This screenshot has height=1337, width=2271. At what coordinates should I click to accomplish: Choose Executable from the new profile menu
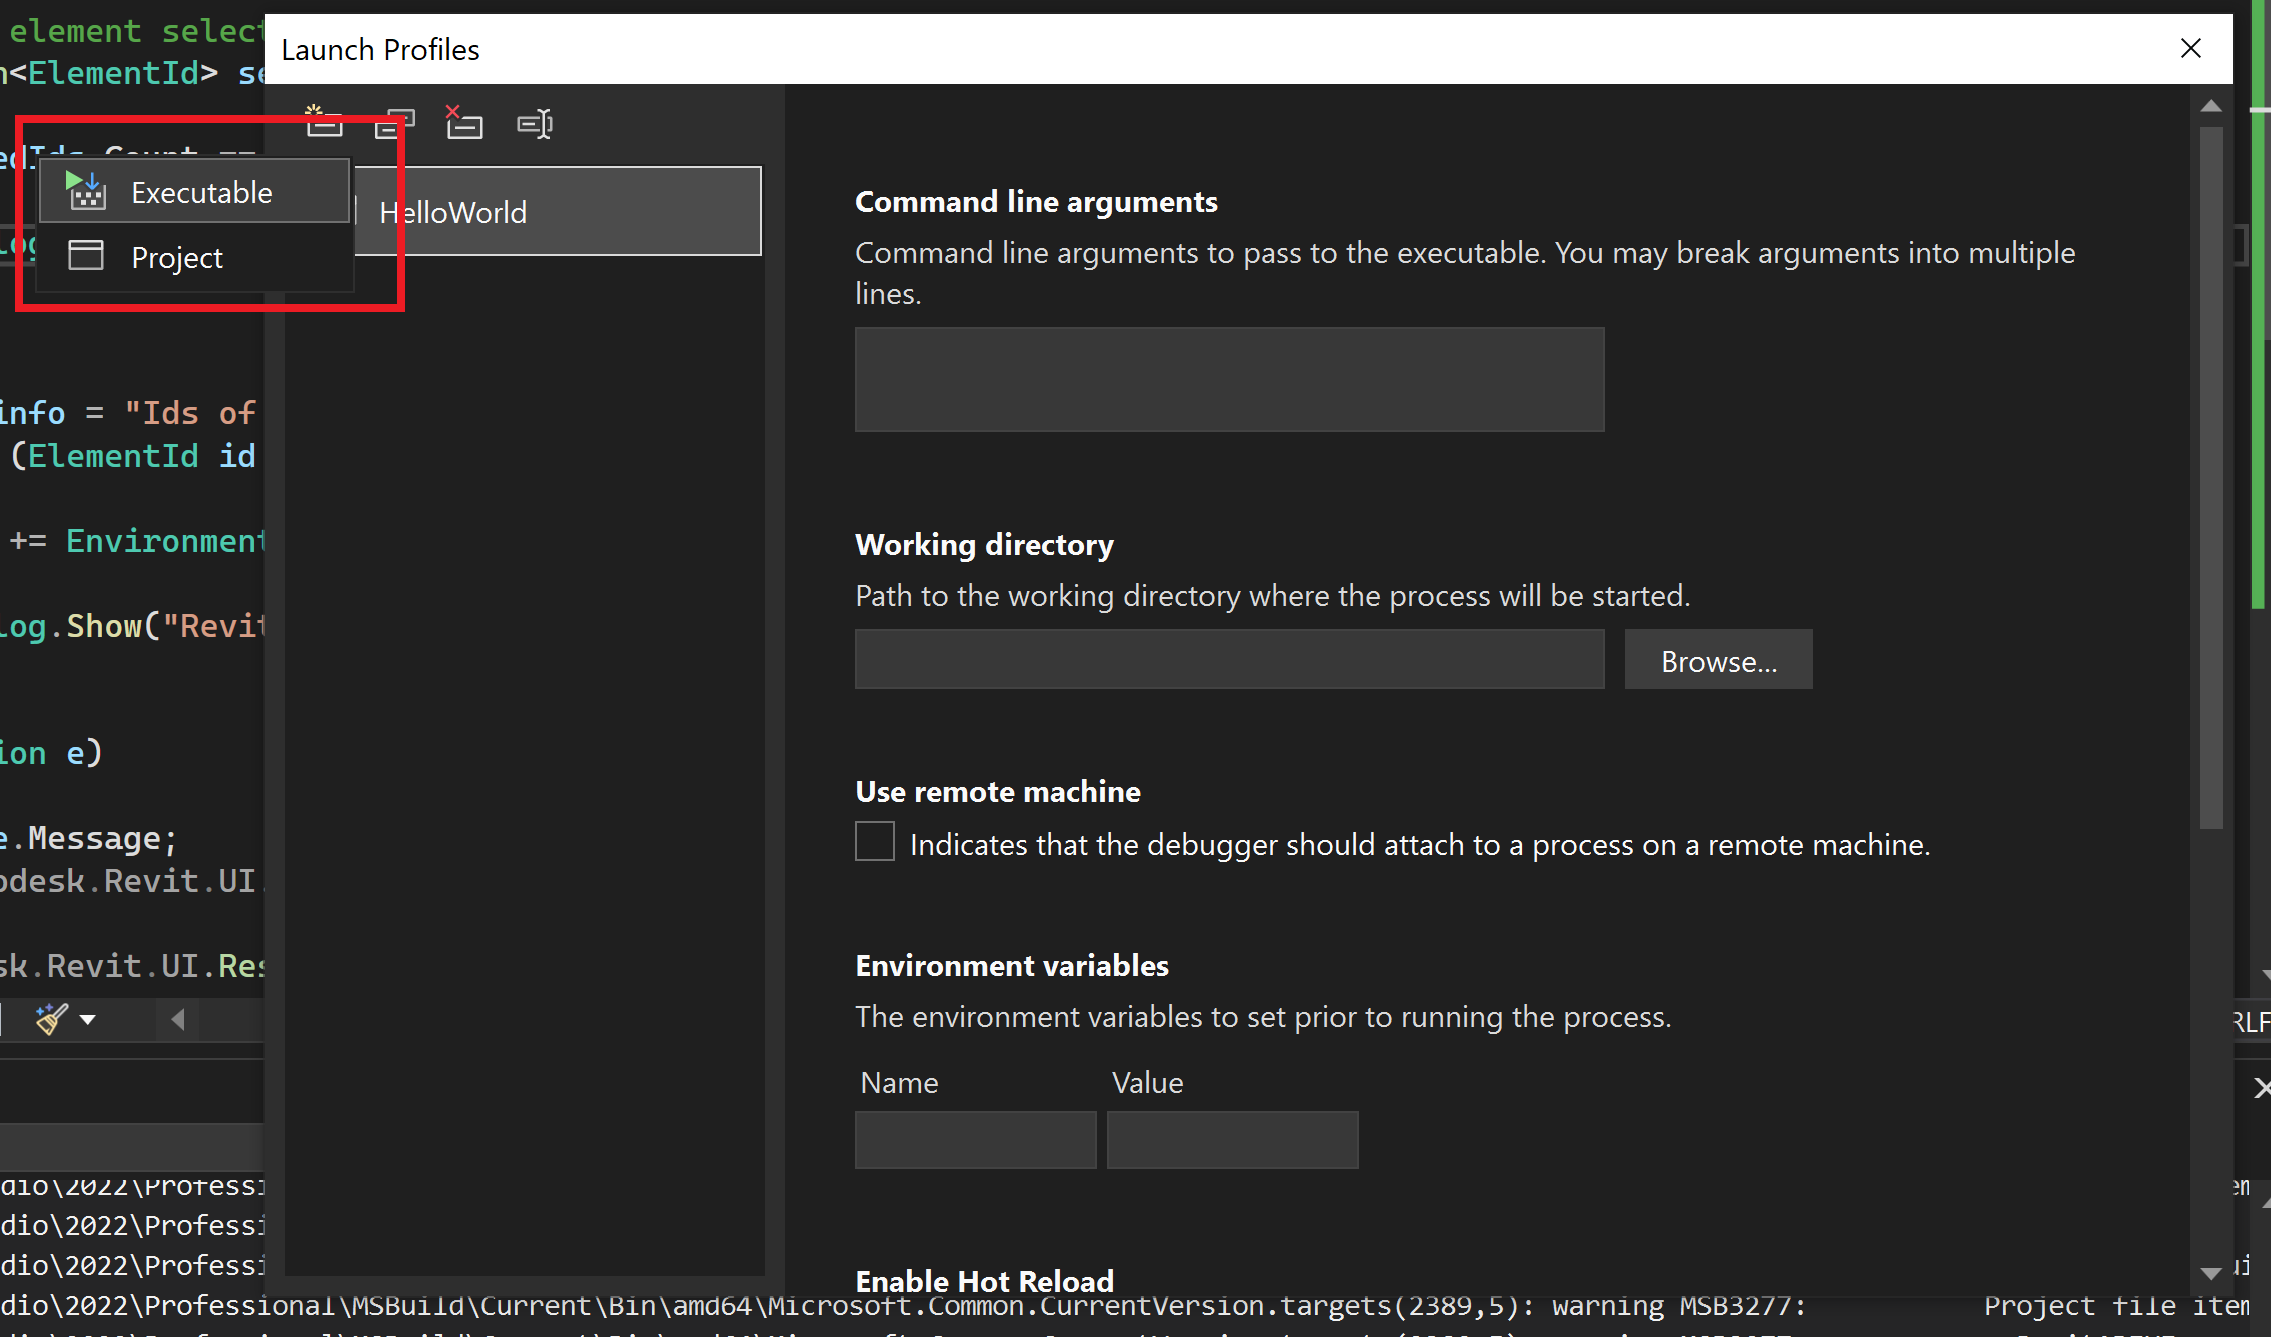[x=202, y=192]
